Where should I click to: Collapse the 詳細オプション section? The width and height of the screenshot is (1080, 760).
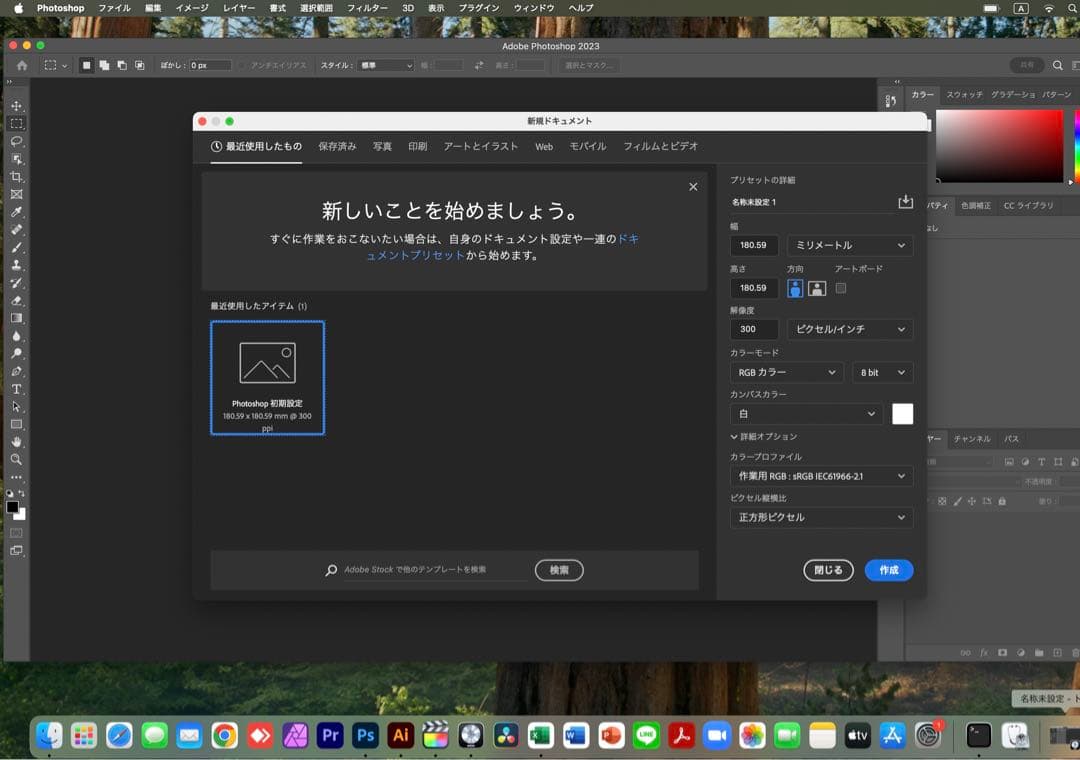tap(767, 436)
